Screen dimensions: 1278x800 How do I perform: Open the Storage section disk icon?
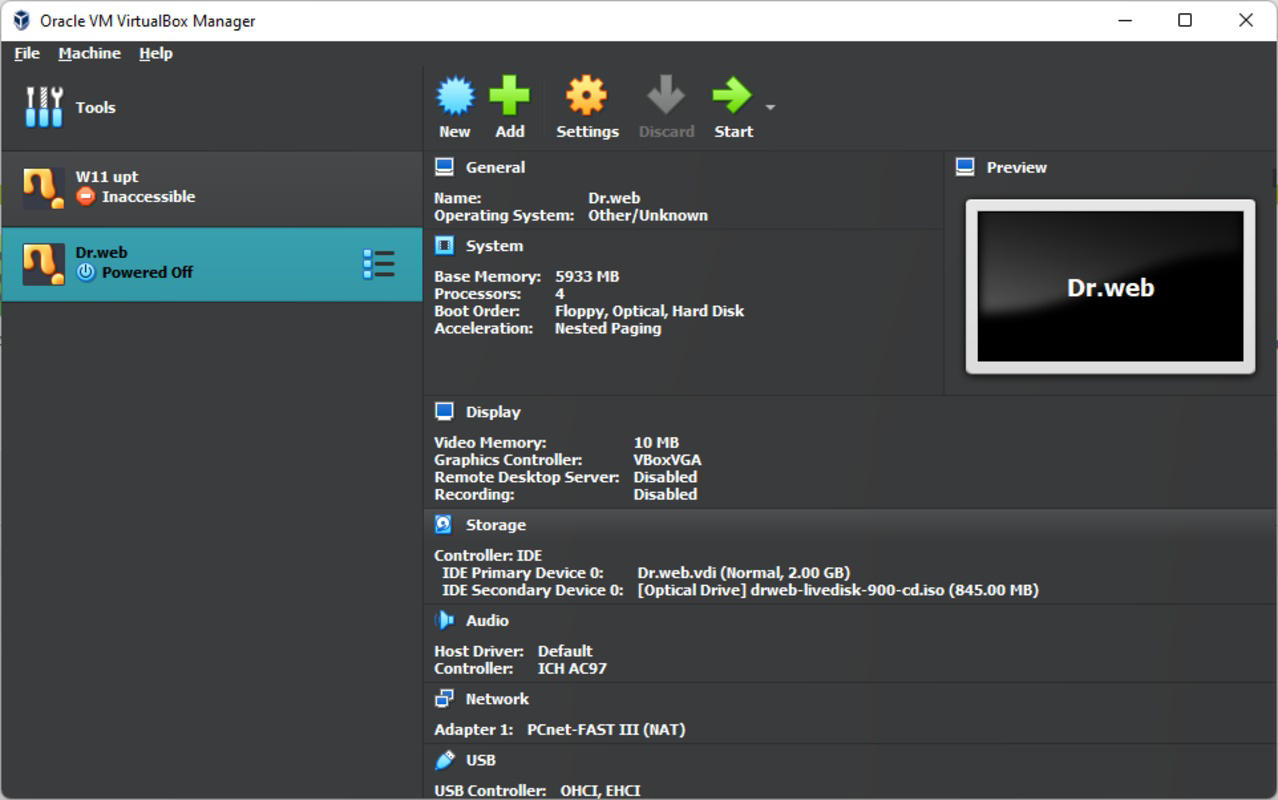[444, 523]
